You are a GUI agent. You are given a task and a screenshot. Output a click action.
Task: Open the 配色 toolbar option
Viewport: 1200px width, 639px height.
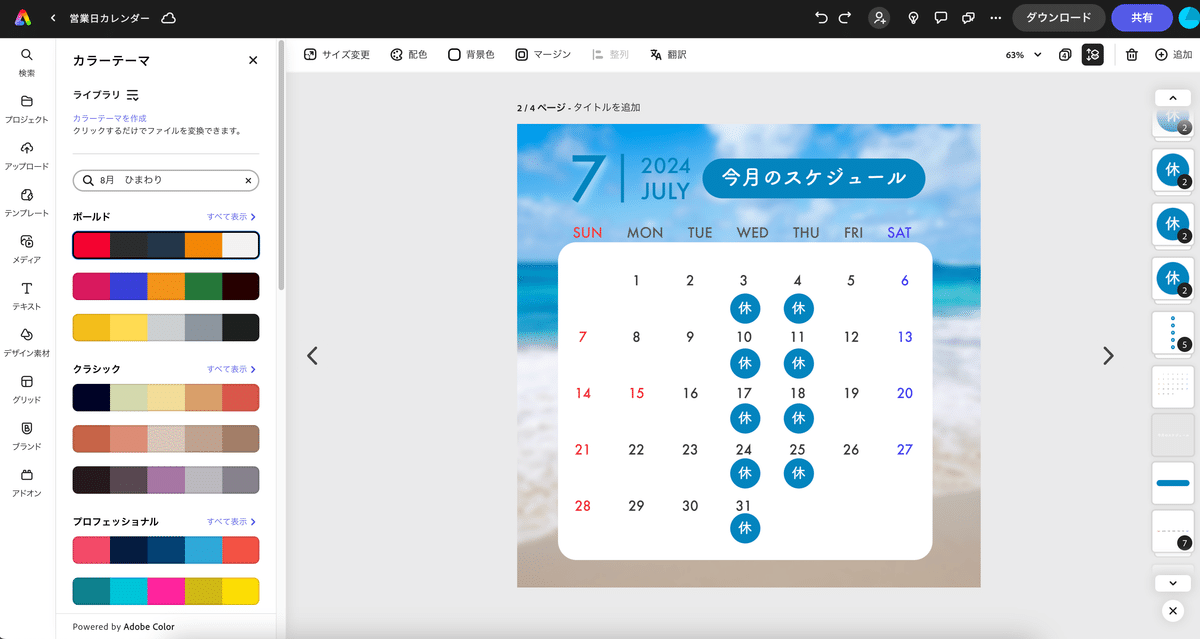click(408, 55)
